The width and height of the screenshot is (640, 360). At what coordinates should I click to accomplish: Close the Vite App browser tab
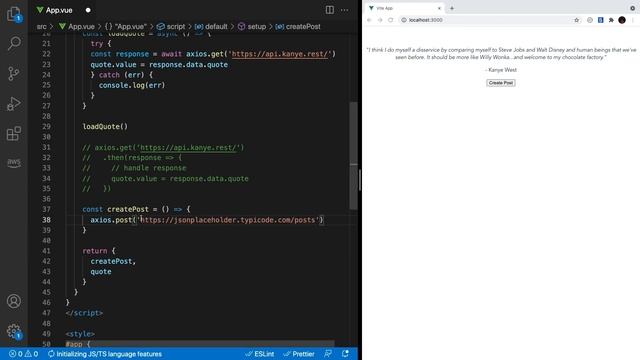click(439, 8)
